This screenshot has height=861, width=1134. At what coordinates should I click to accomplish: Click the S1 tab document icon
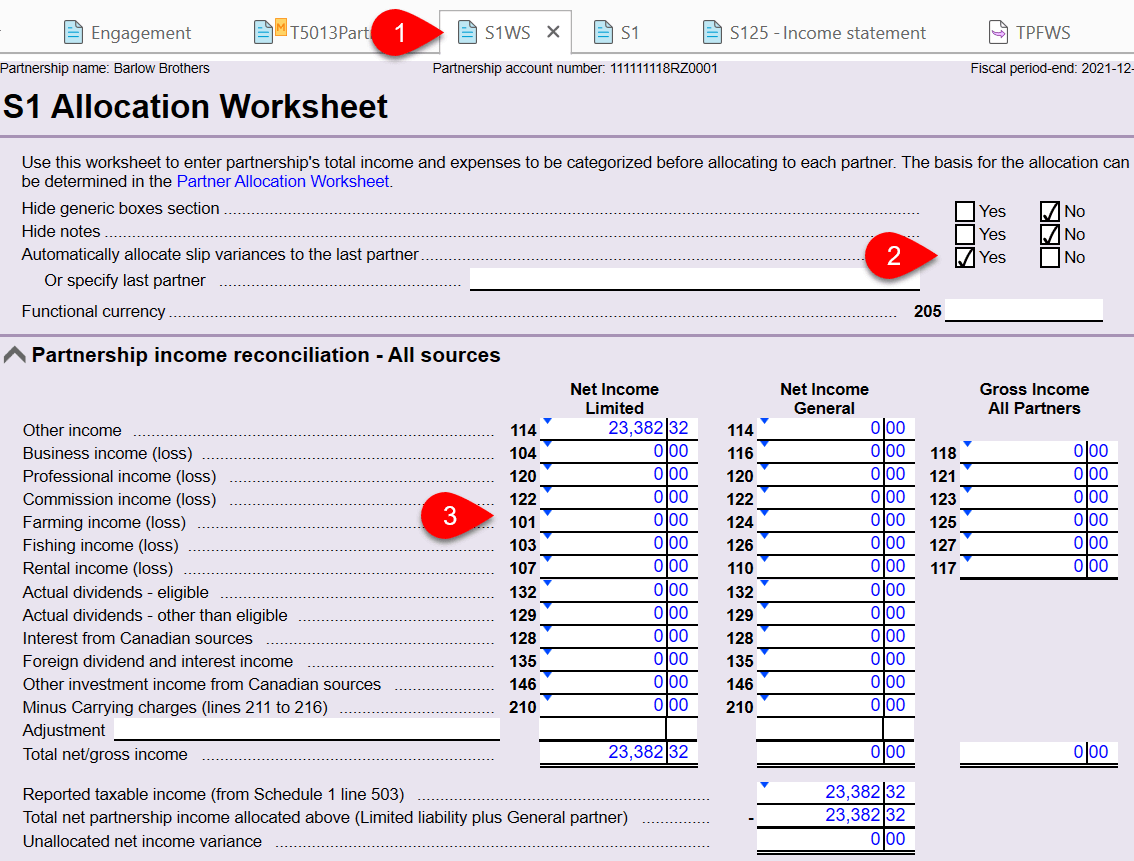point(602,33)
